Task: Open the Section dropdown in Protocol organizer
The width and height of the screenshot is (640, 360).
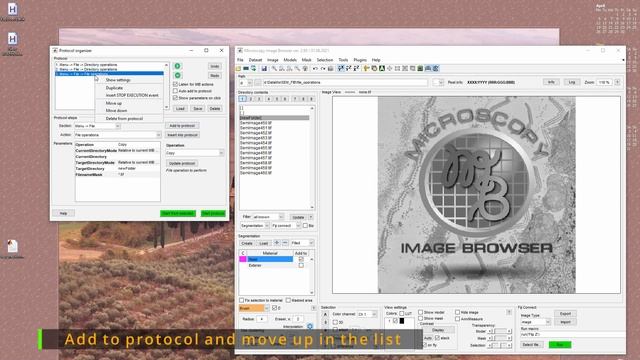Action: pos(97,126)
